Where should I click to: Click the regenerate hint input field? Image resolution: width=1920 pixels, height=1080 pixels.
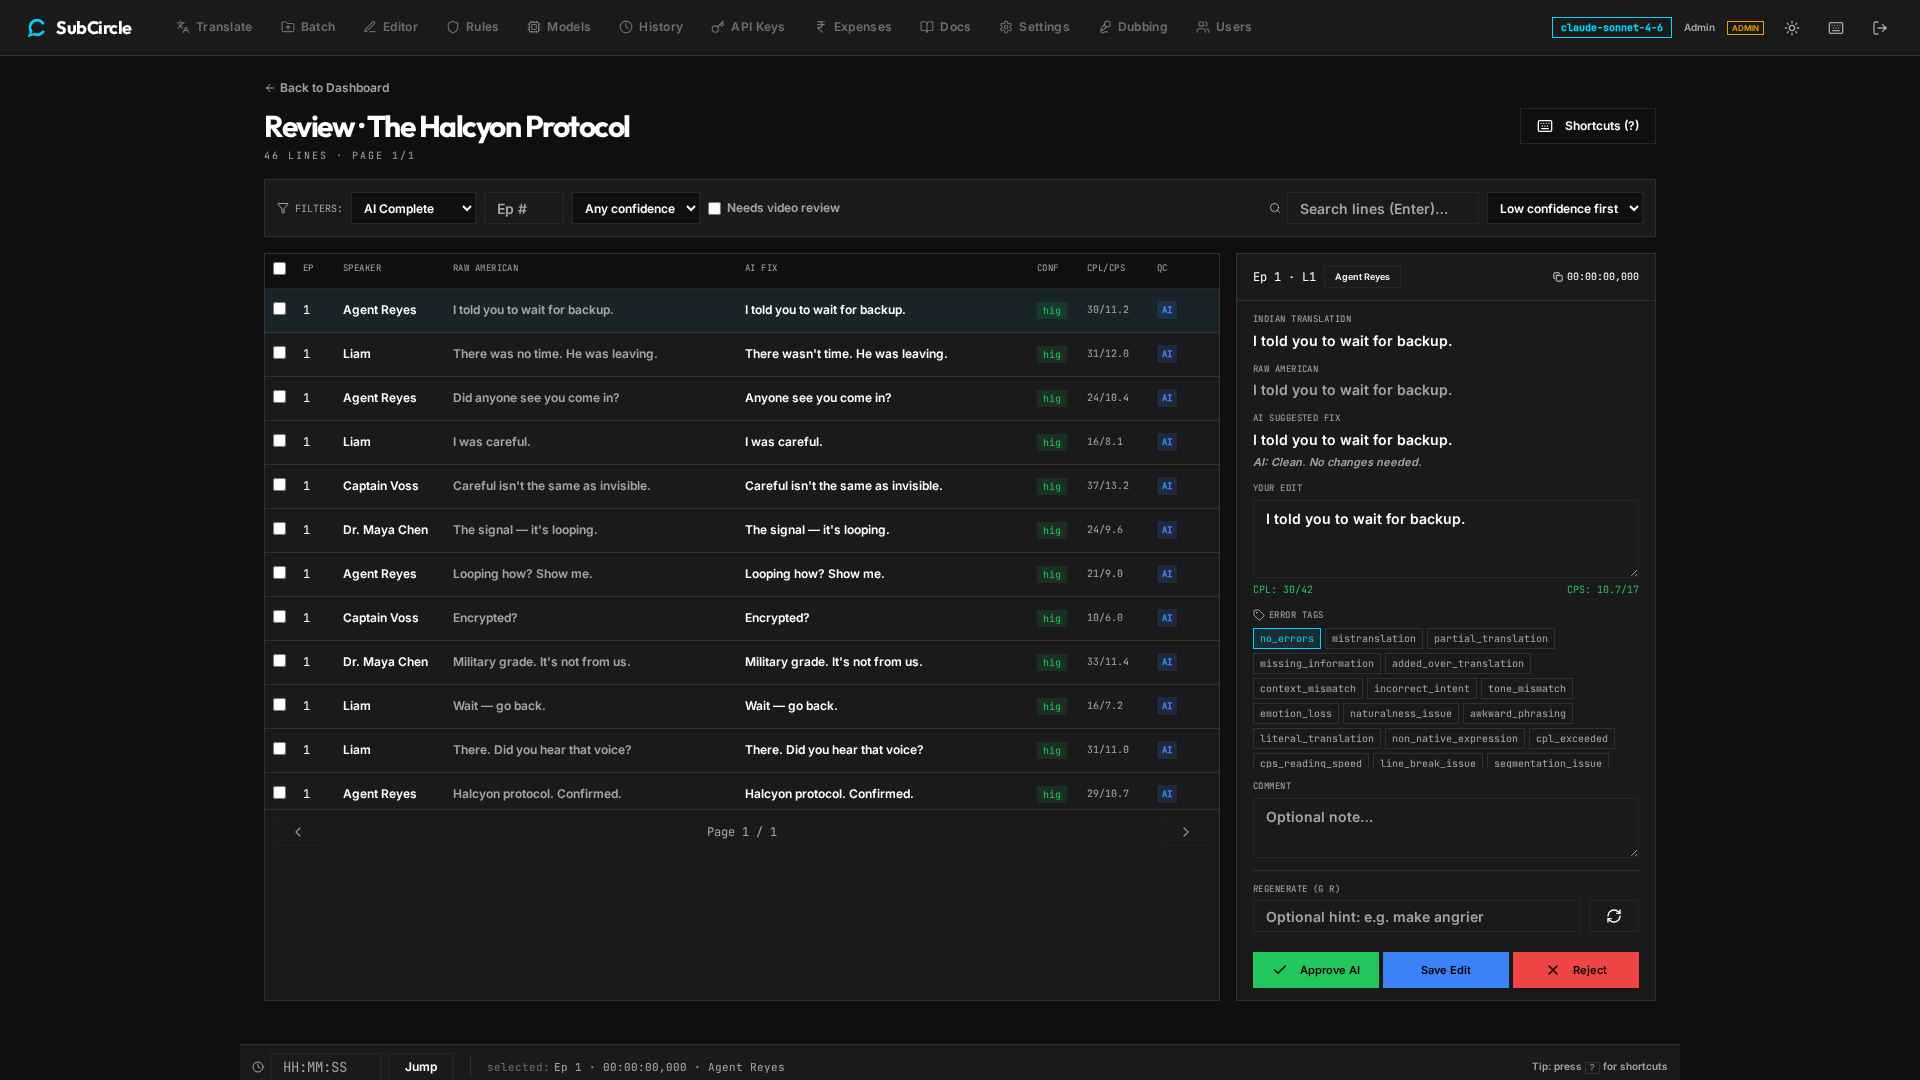coord(1416,916)
